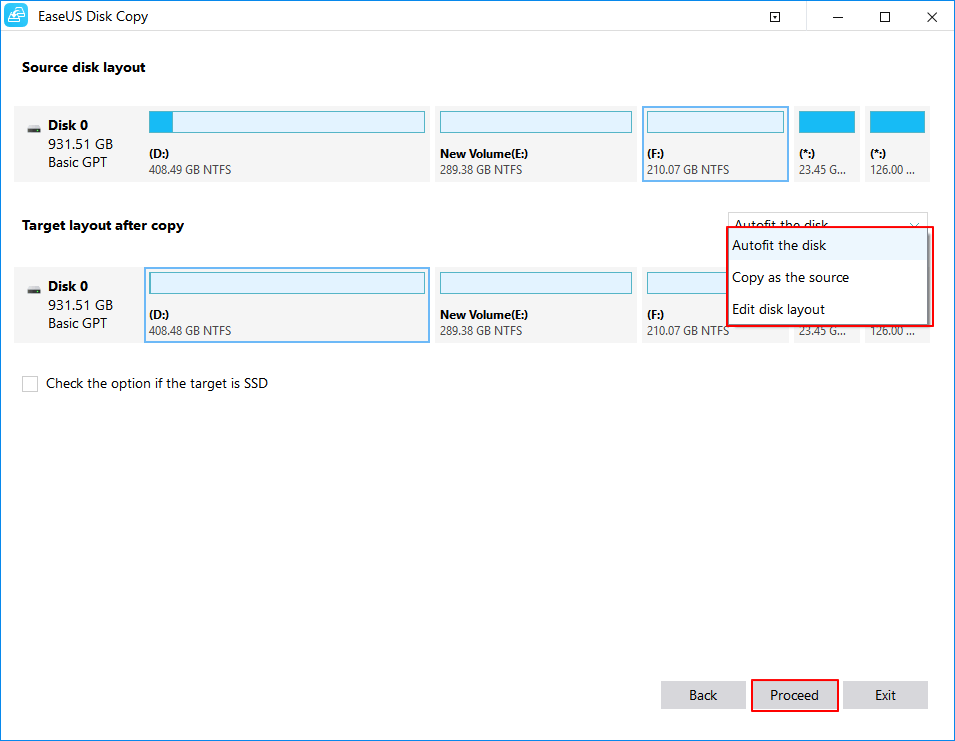Select the (D:) partition in the target layout

pyautogui.click(x=286, y=305)
